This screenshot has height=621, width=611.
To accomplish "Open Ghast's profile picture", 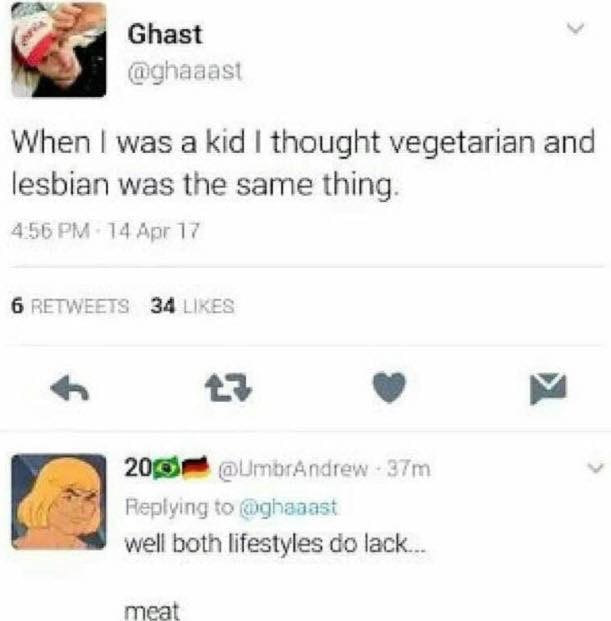I will click(59, 50).
